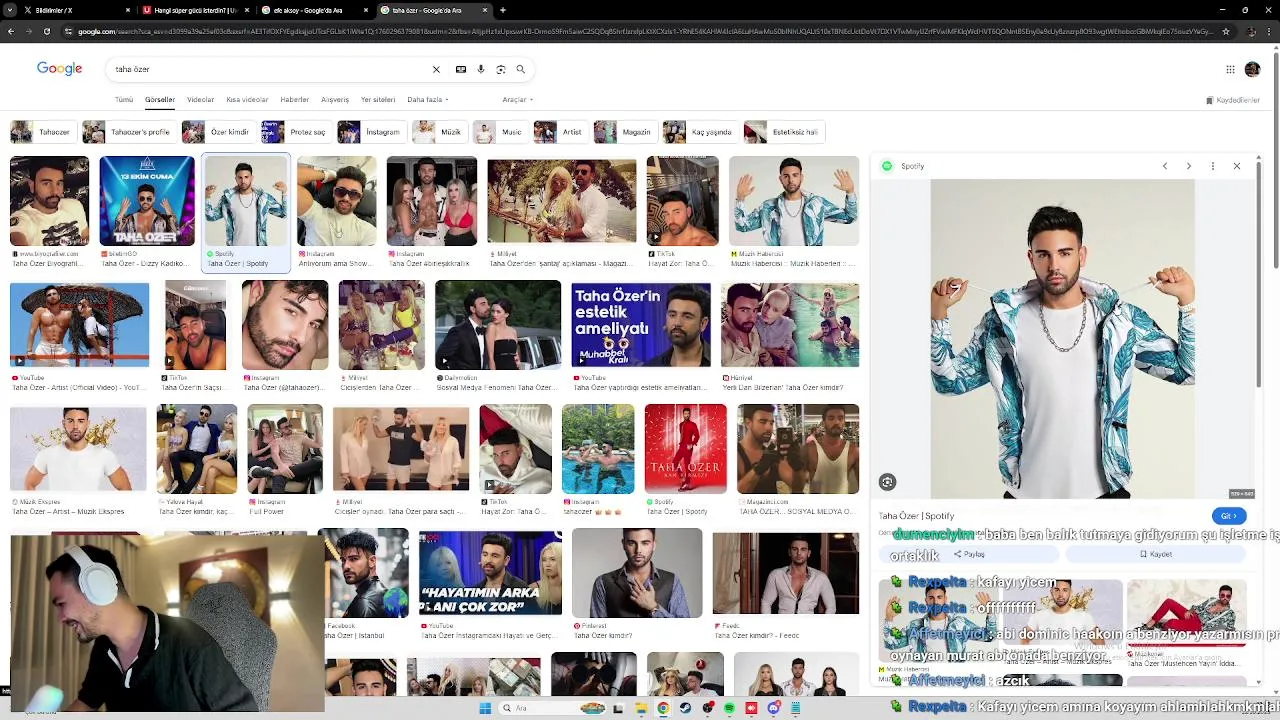Go to the Google logo homepage

tap(59, 68)
